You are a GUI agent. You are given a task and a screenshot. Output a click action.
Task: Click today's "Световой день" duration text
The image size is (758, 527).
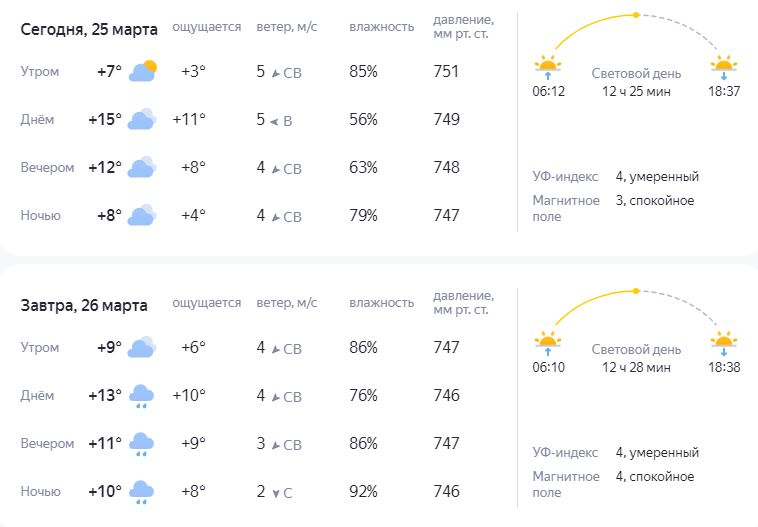pyautogui.click(x=636, y=91)
